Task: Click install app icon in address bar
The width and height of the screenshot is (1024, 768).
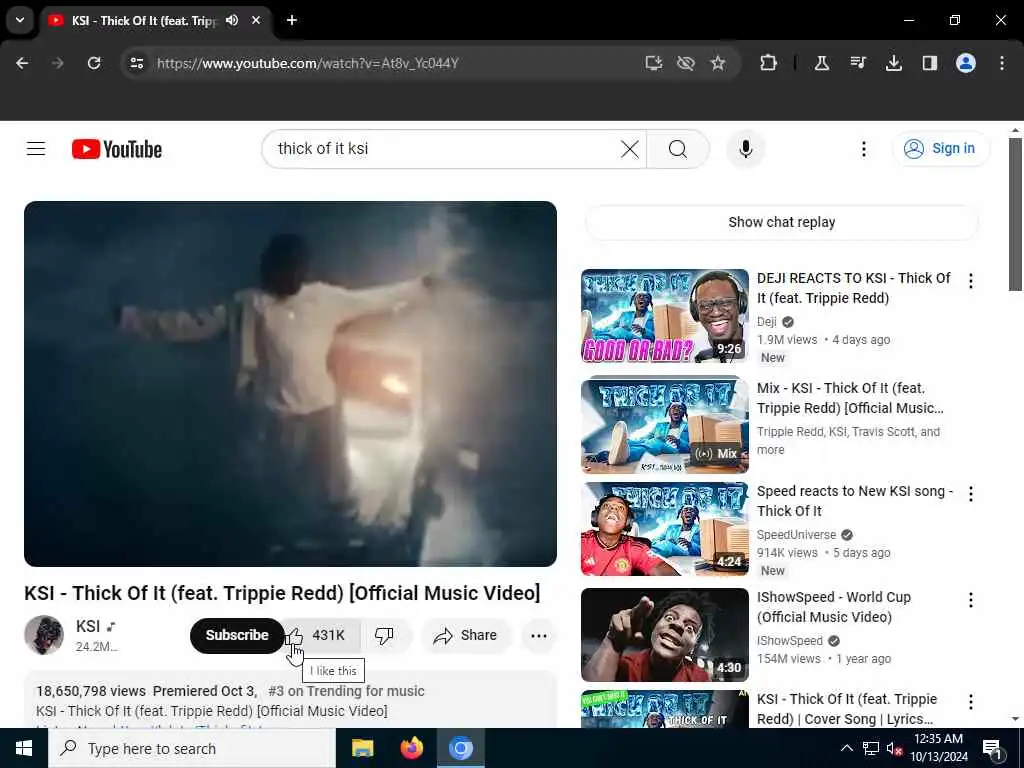Action: click(653, 63)
